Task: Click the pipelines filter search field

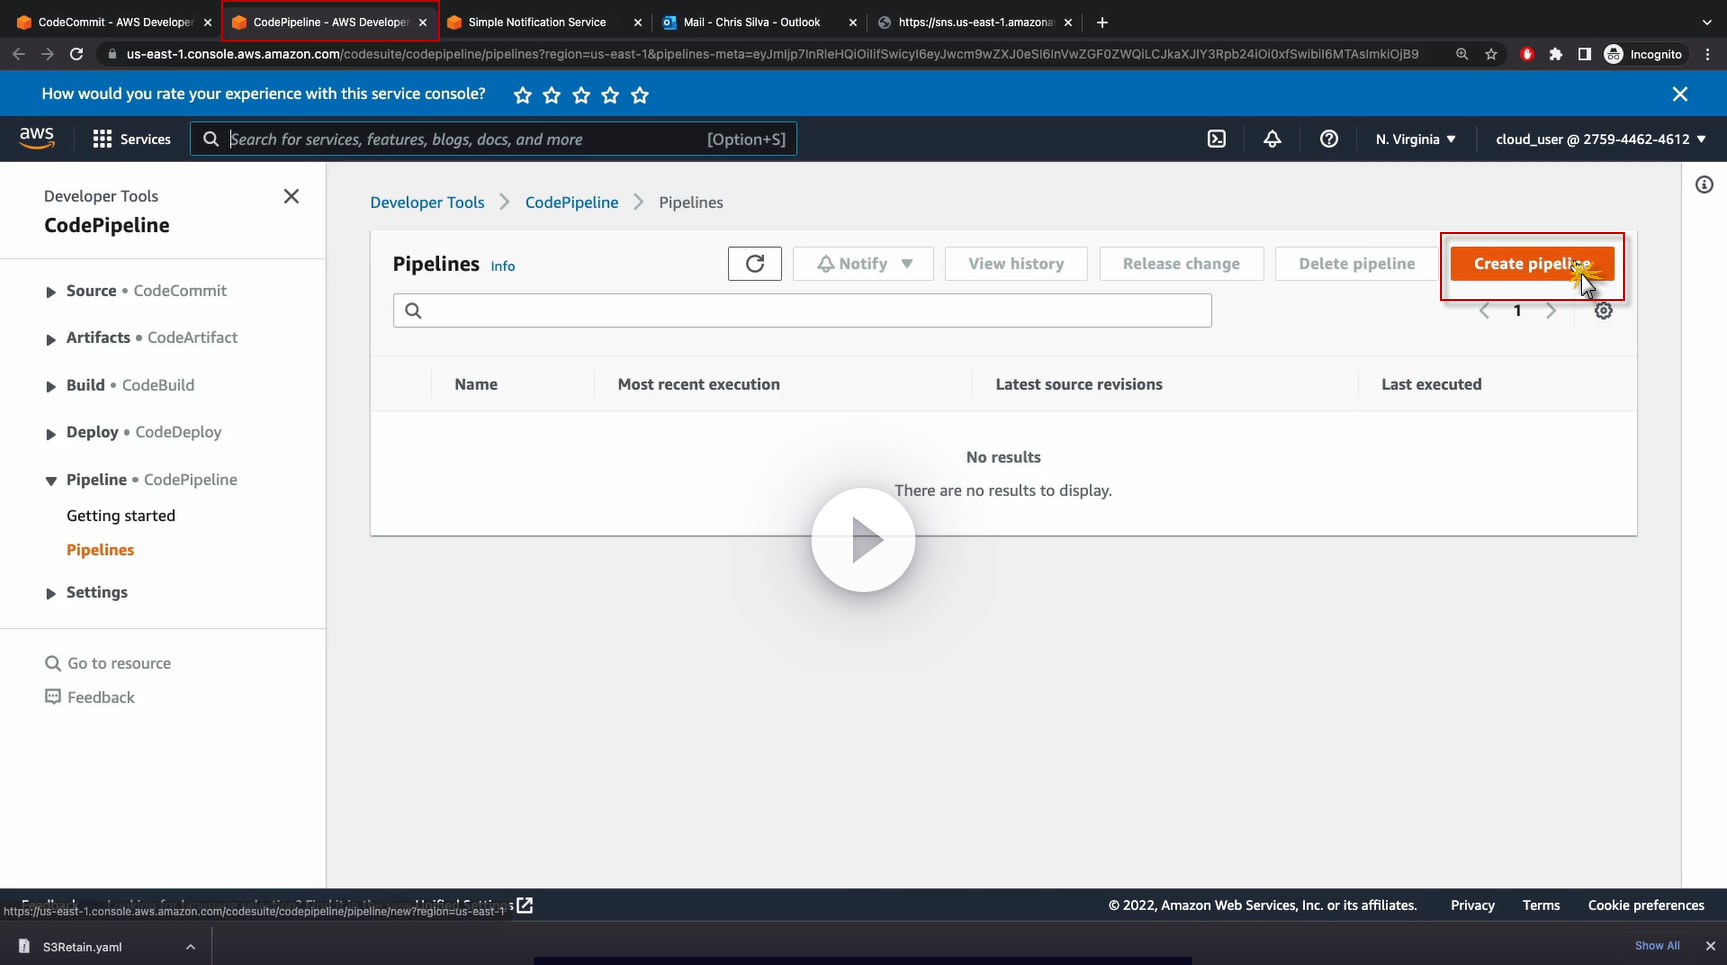Action: click(802, 311)
